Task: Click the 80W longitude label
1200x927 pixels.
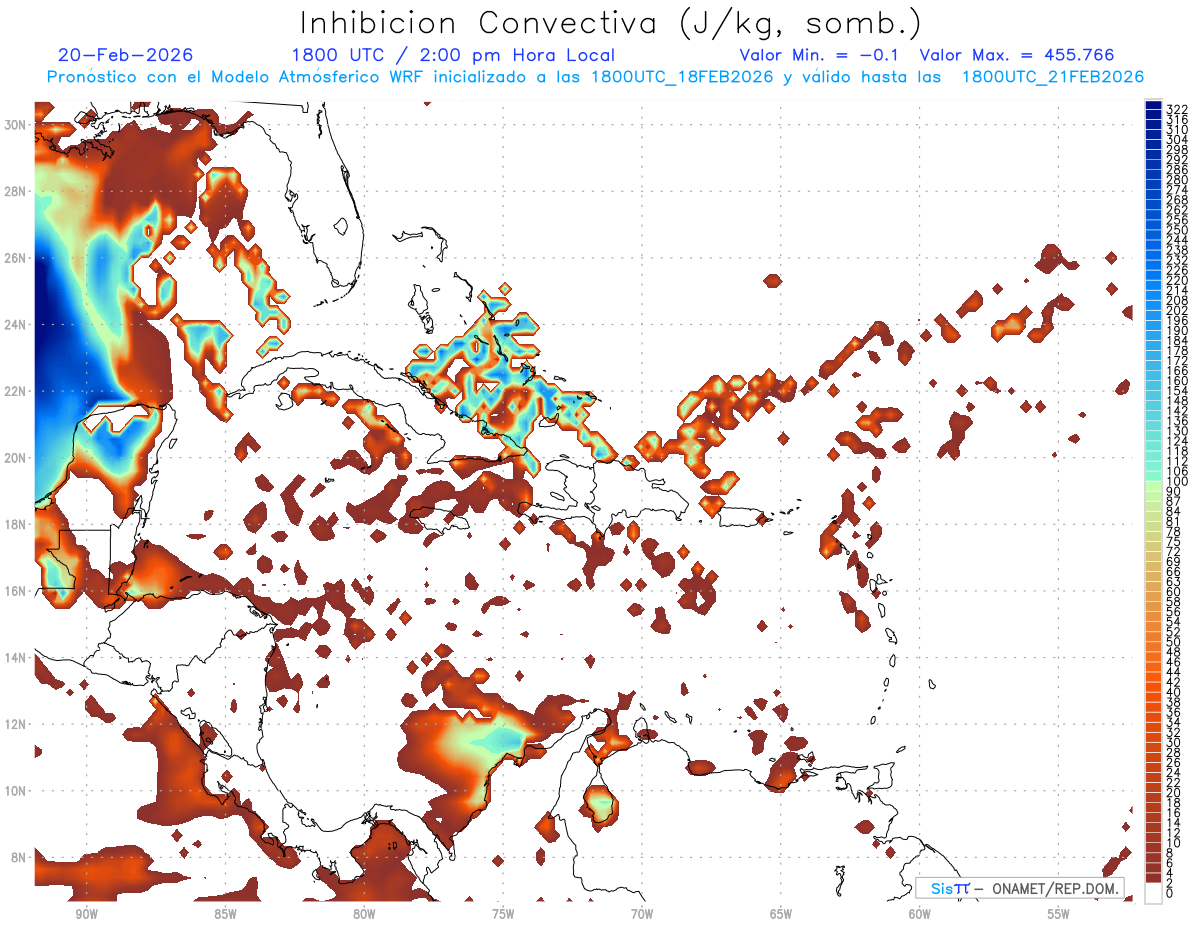Action: coord(364,914)
